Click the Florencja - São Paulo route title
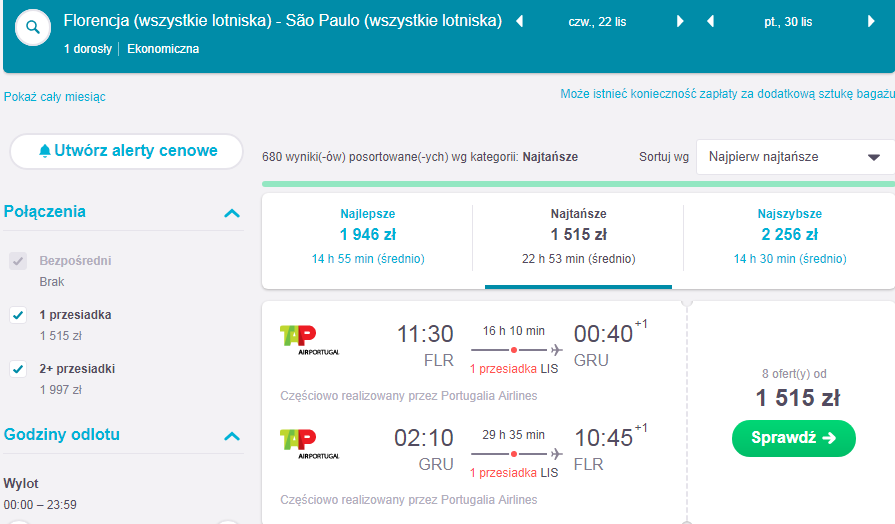The width and height of the screenshot is (895, 524). [x=283, y=21]
